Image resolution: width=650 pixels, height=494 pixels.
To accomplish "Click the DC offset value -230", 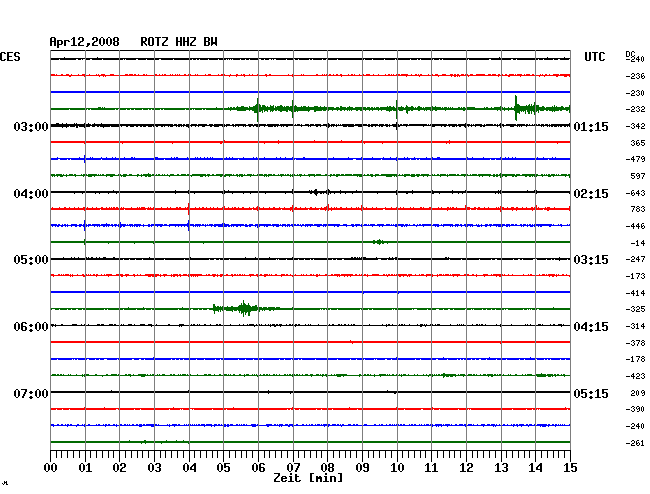I will click(x=635, y=93).
